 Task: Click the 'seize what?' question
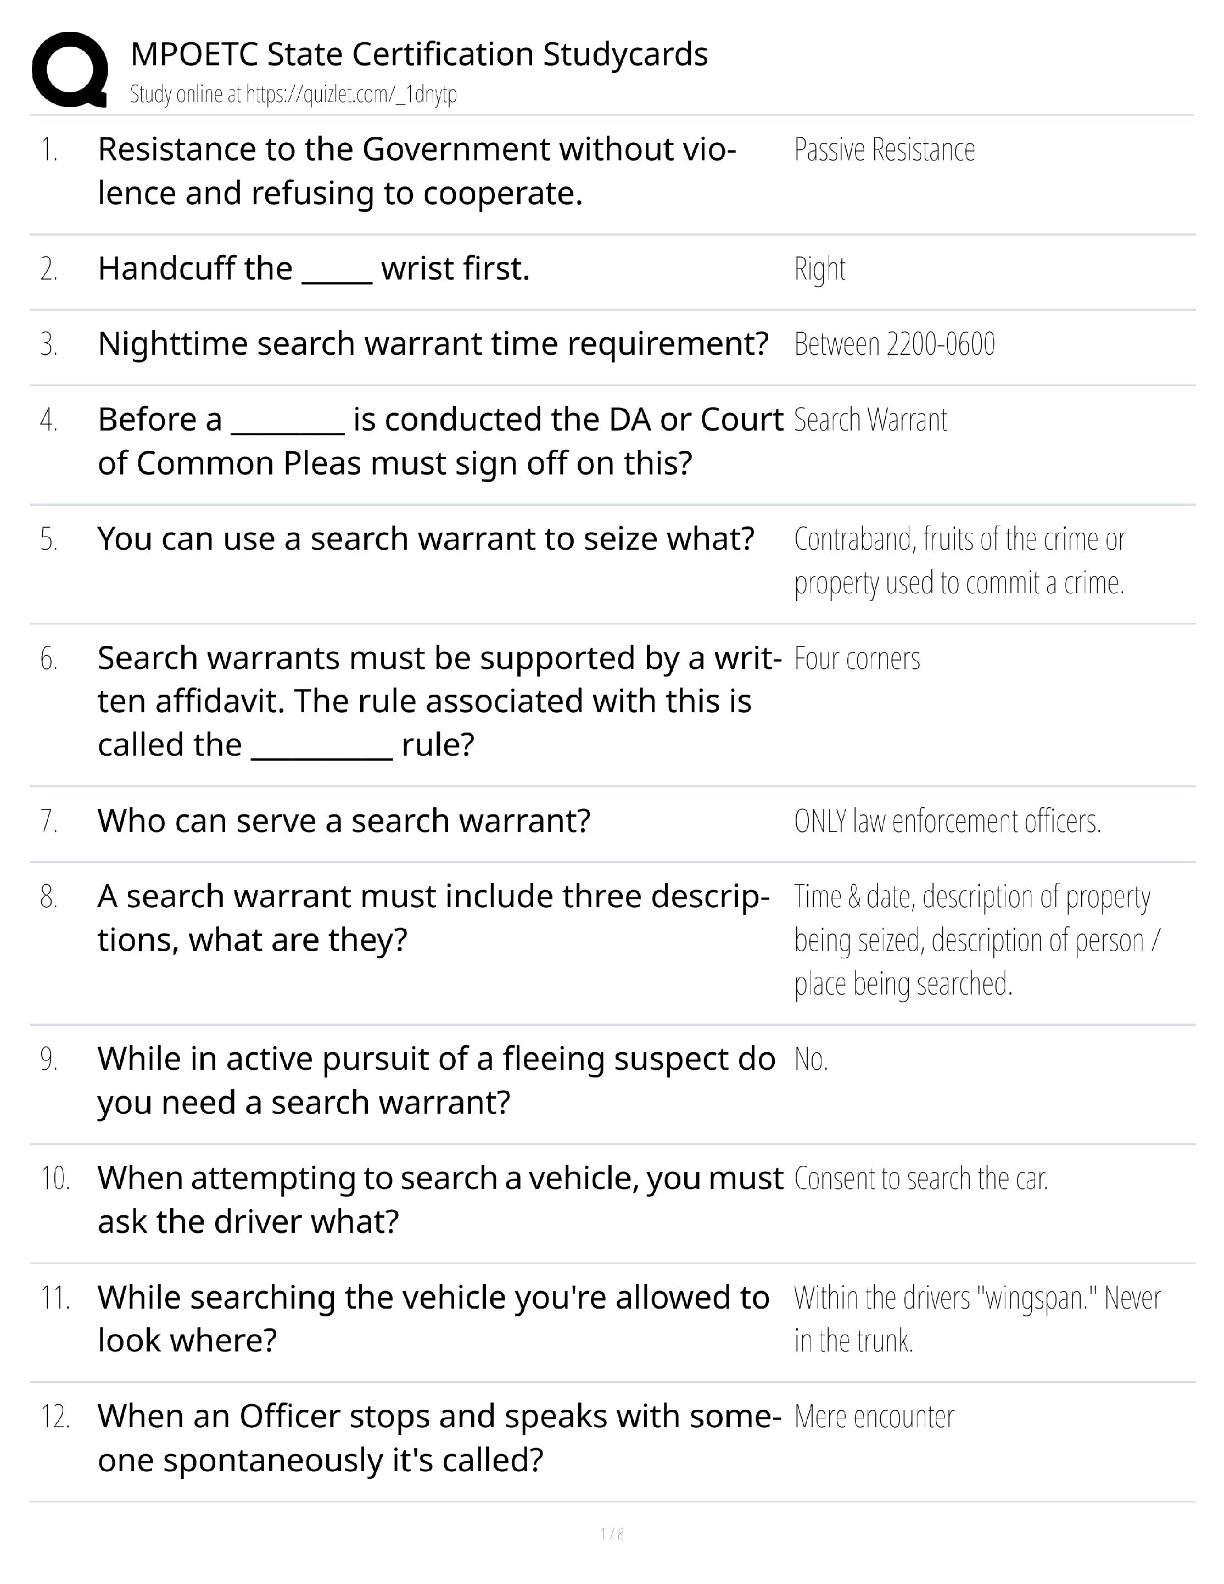(425, 539)
